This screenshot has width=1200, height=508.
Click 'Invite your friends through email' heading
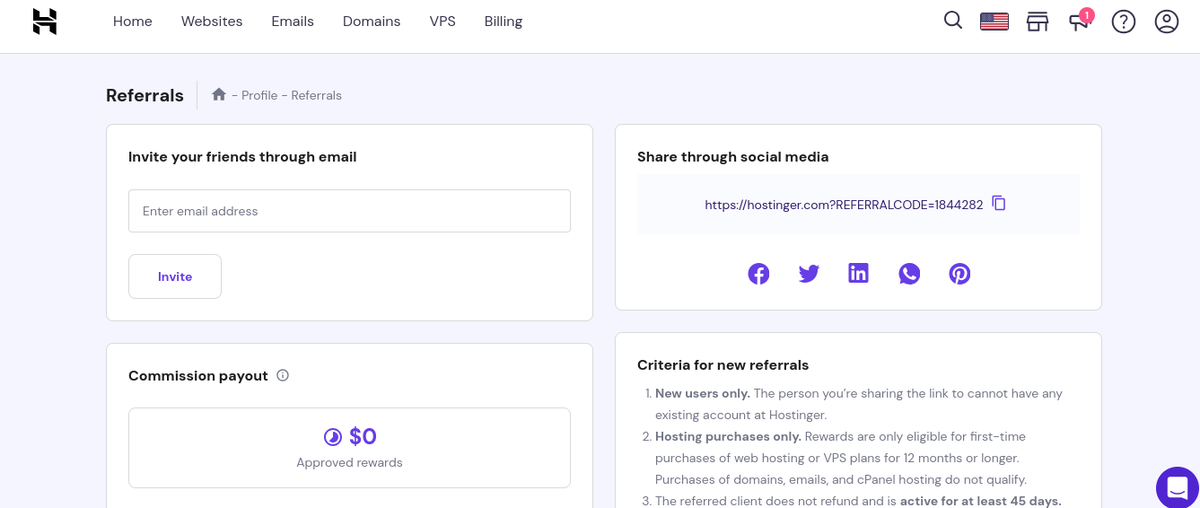(242, 157)
